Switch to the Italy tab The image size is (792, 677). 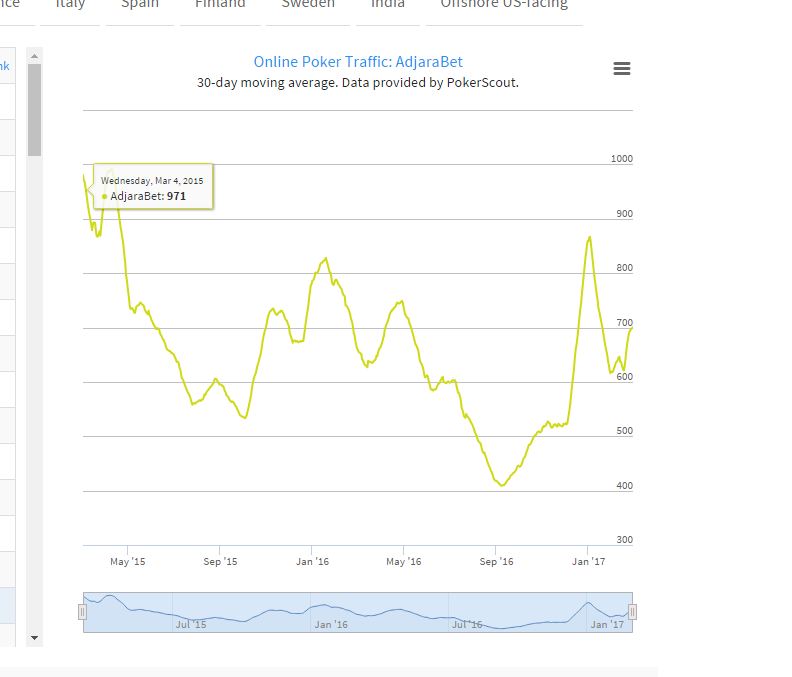[70, 5]
